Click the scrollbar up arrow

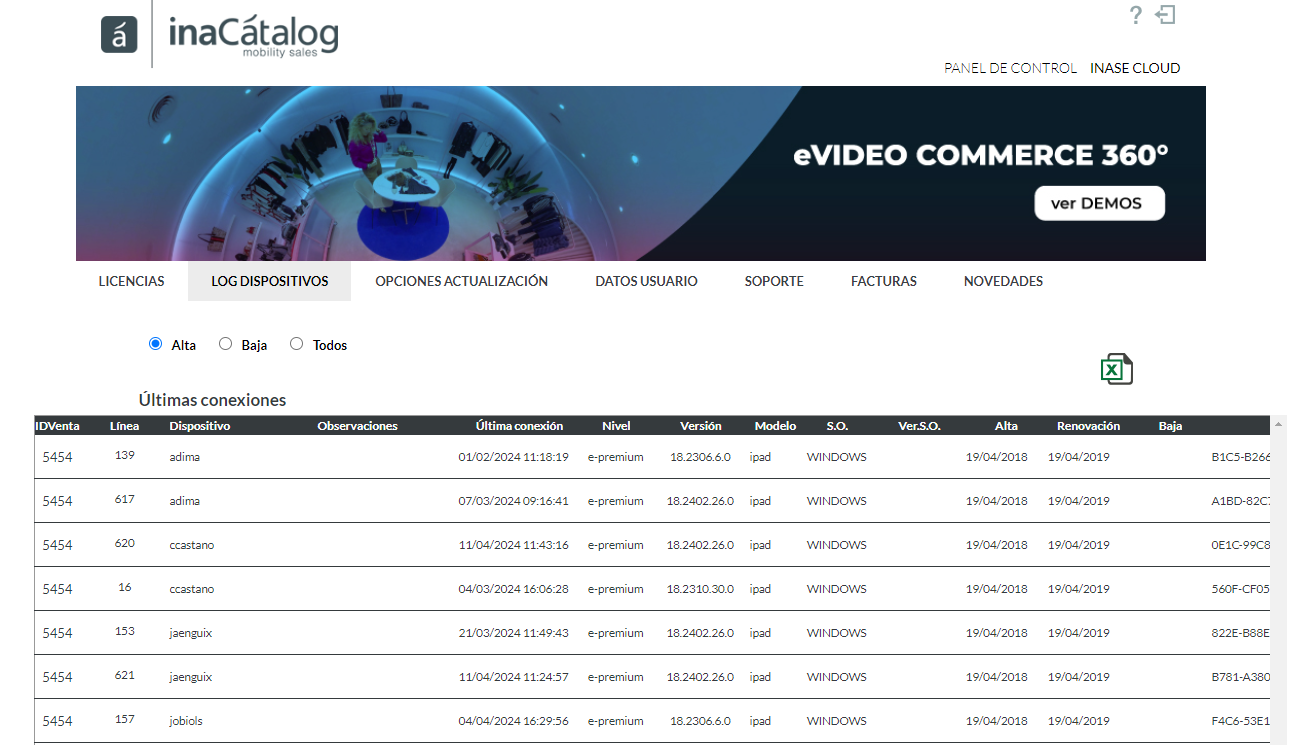pyautogui.click(x=1279, y=425)
